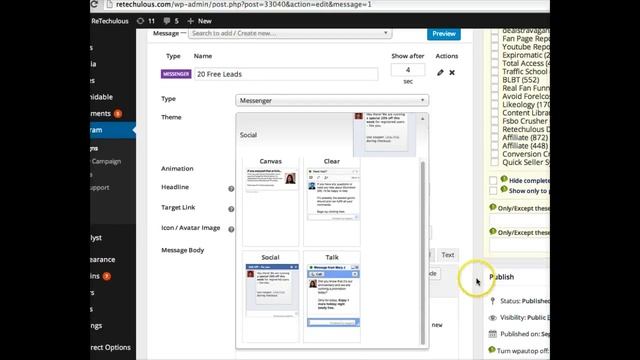The height and width of the screenshot is (360, 640).
Task: Check the Quick Seller checkbox
Action: tap(495, 162)
